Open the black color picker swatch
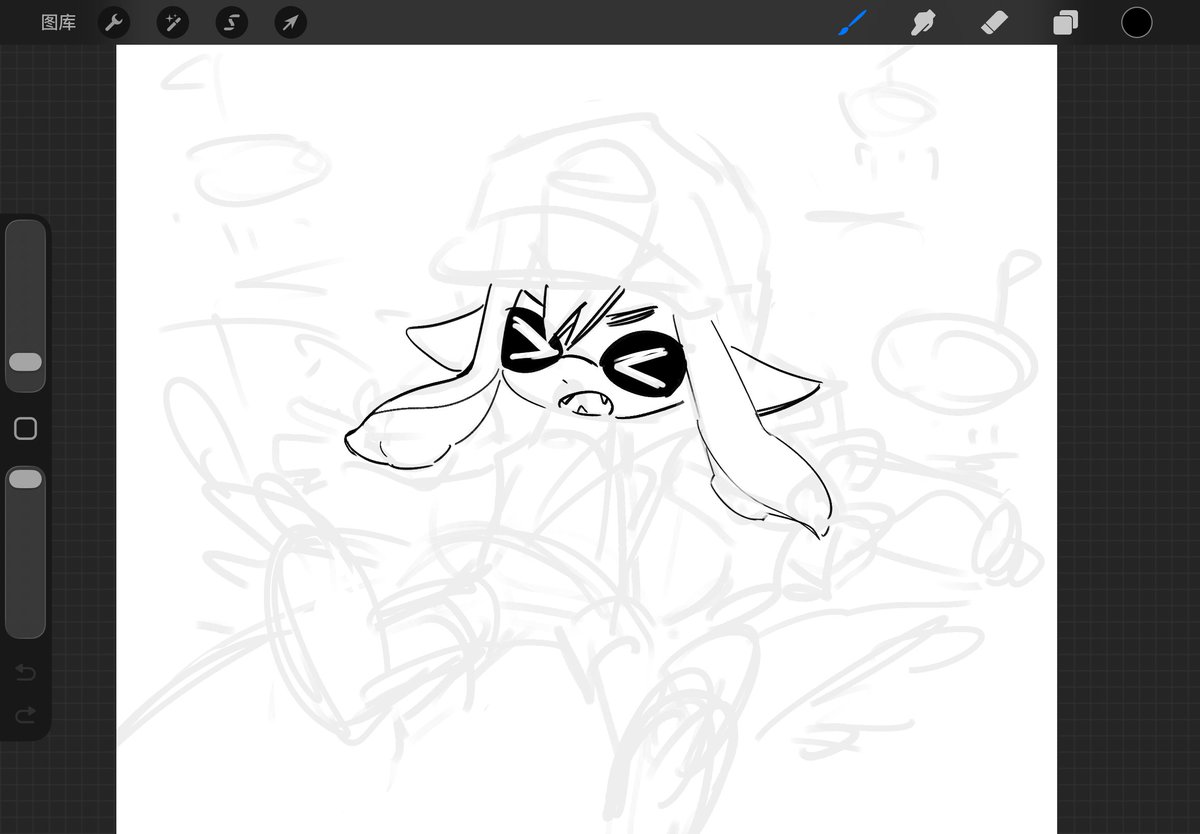This screenshot has height=834, width=1200. [x=1137, y=22]
